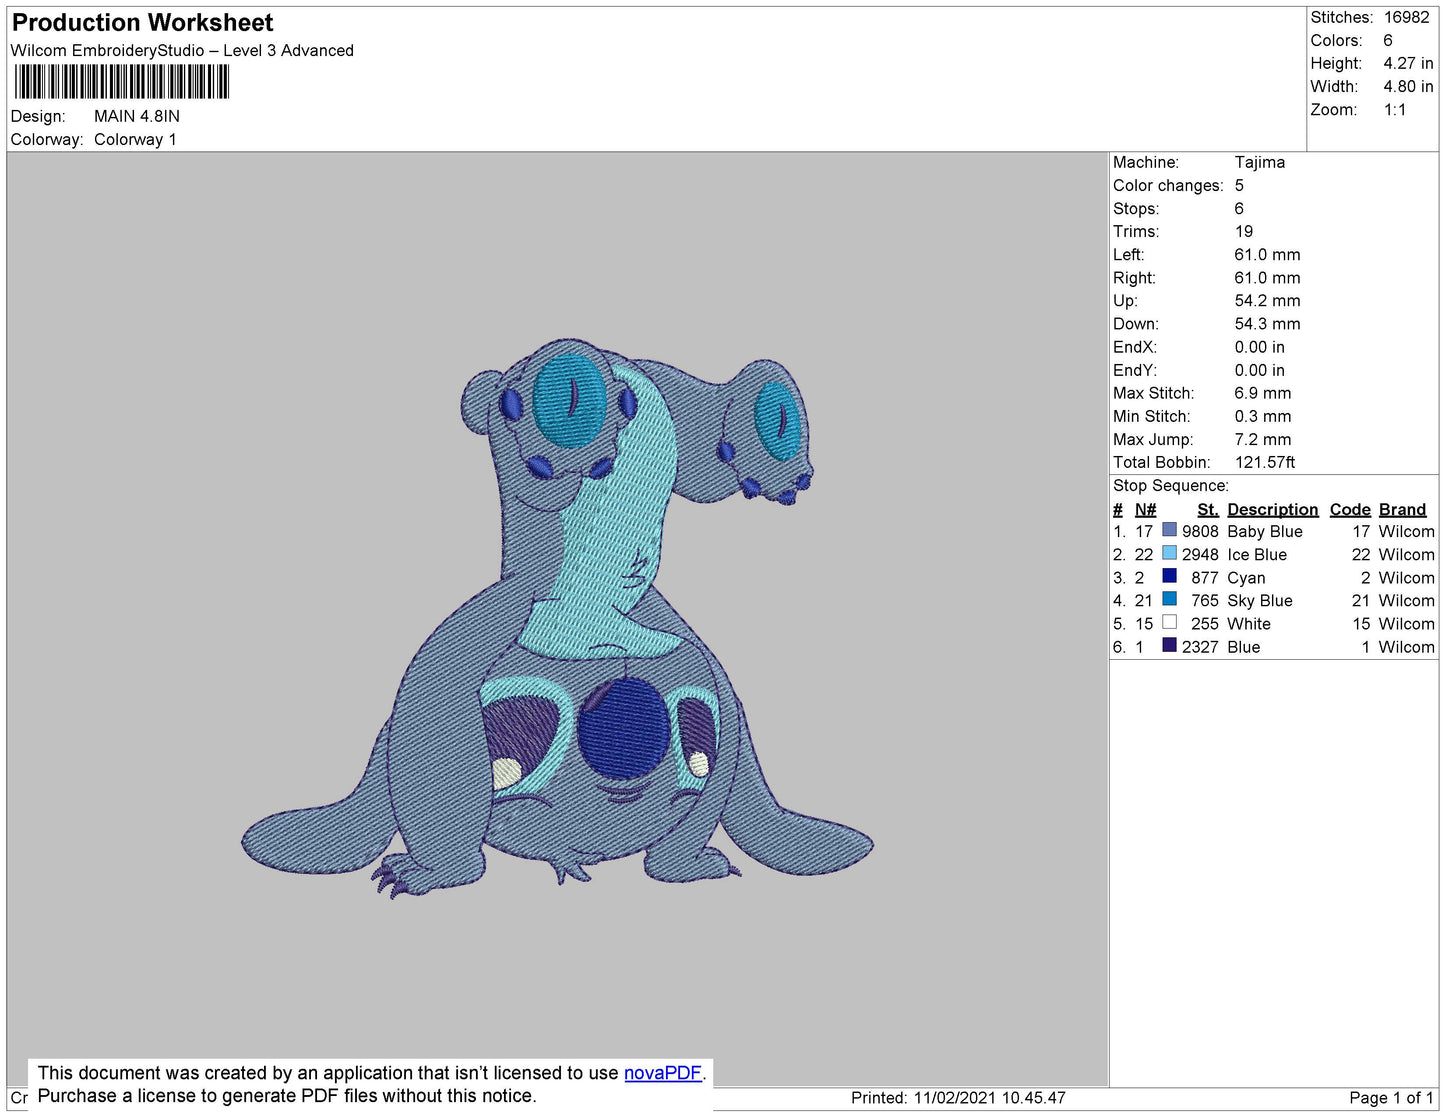The width and height of the screenshot is (1445, 1117).
Task: Click the Printed date 11/02/2021 text
Action: pos(958,1097)
